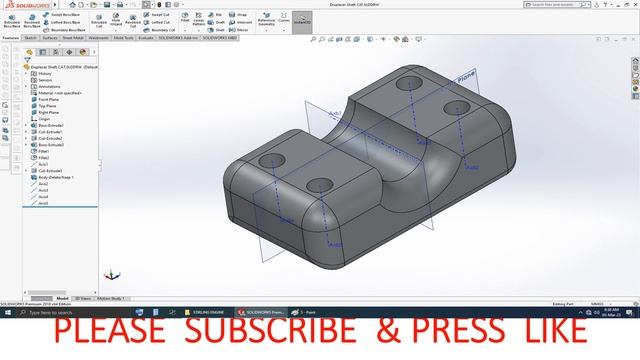Click the Home icon in title bar

(x=73, y=4)
